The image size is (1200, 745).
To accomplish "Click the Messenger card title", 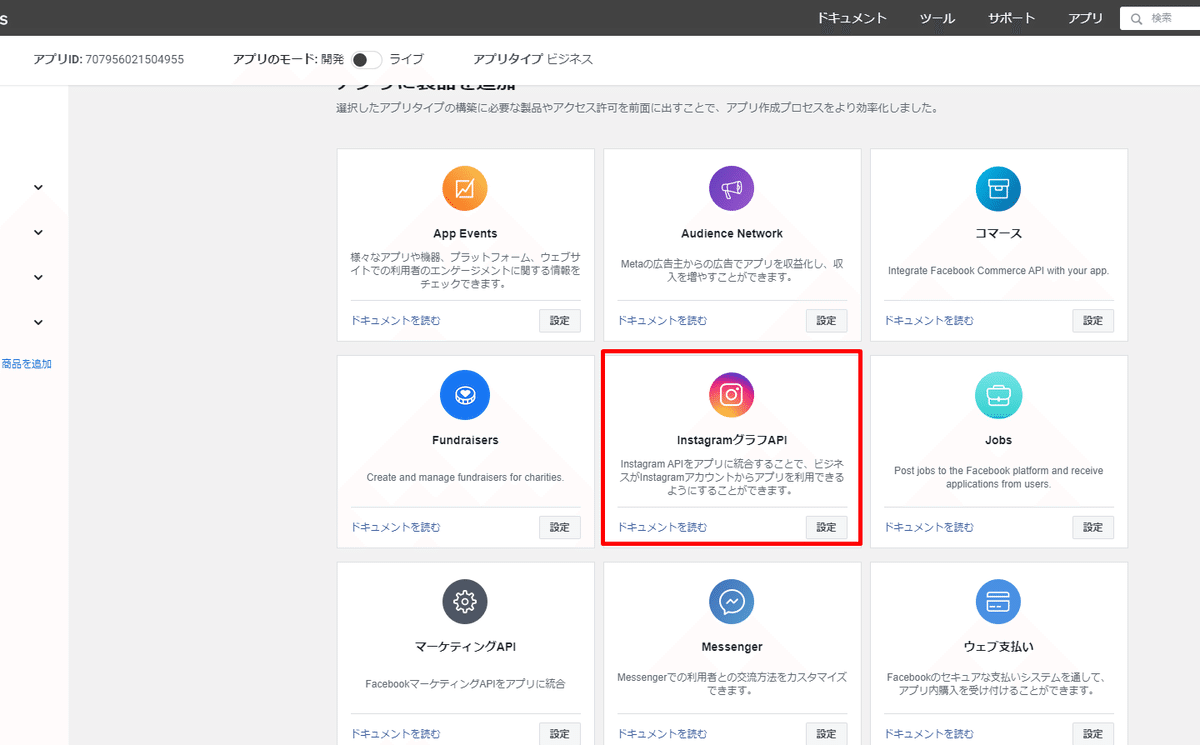I will (x=732, y=646).
